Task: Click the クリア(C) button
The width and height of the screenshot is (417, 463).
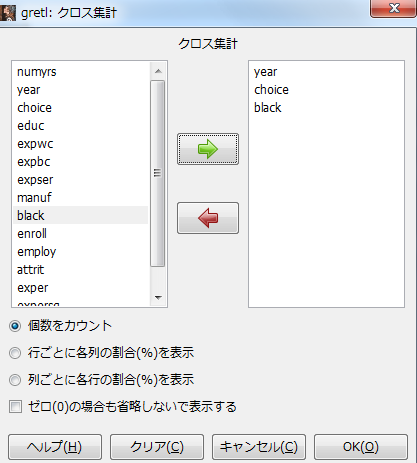Action: 157,447
